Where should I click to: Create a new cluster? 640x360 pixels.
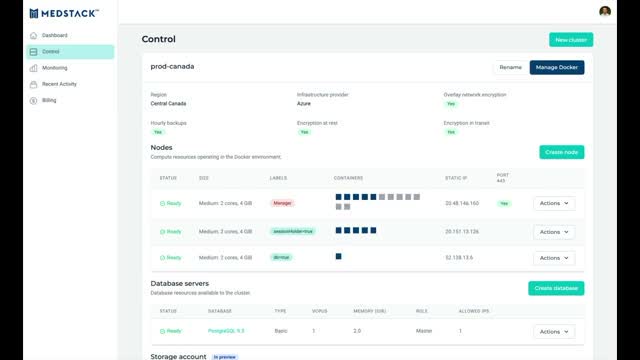[x=571, y=40]
